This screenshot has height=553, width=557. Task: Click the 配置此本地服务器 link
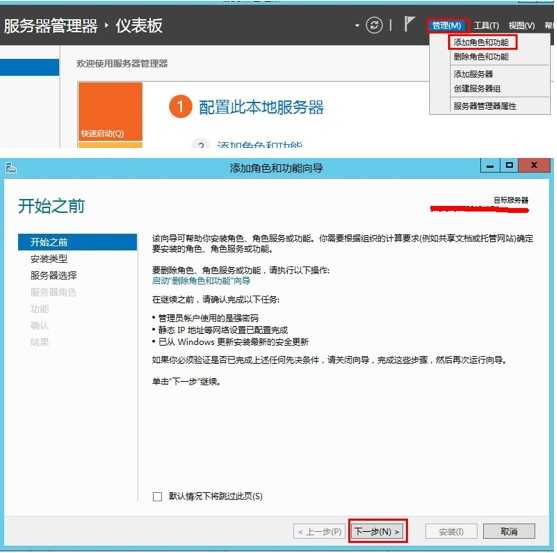click(x=261, y=107)
